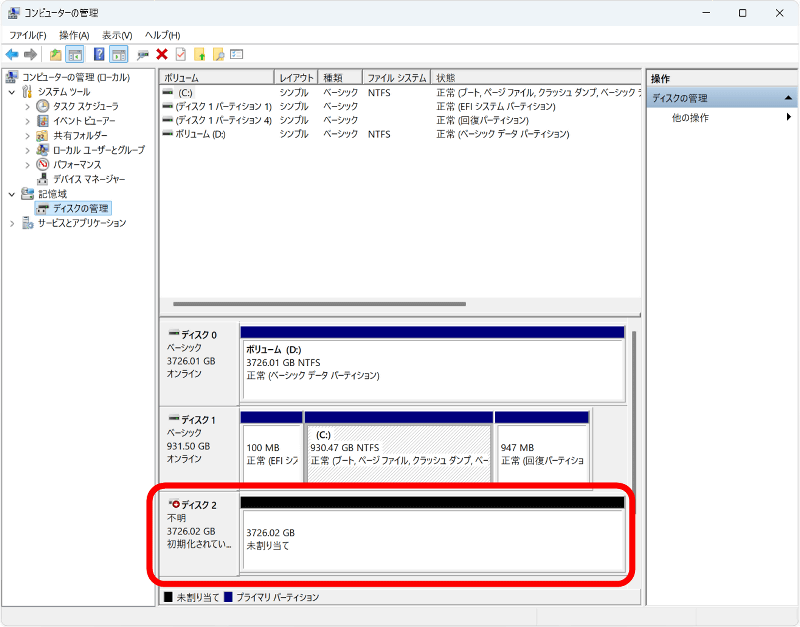The height and width of the screenshot is (627, 800).
Task: Sort by the レイアウト column header
Action: [x=296, y=78]
